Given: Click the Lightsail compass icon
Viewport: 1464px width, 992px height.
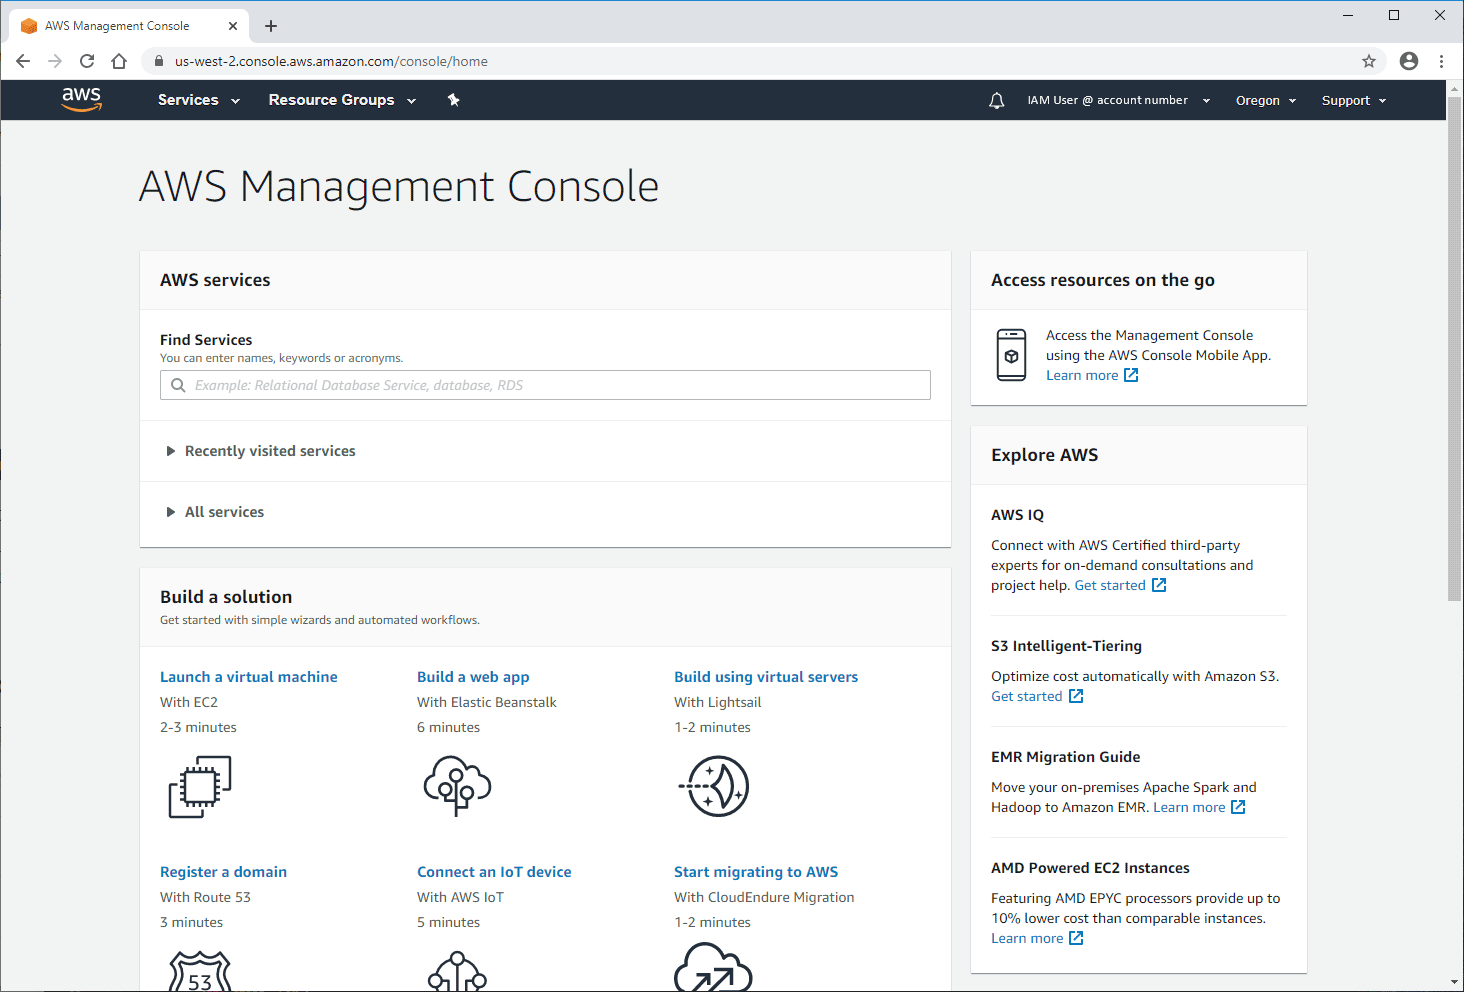Looking at the screenshot, I should coord(715,786).
